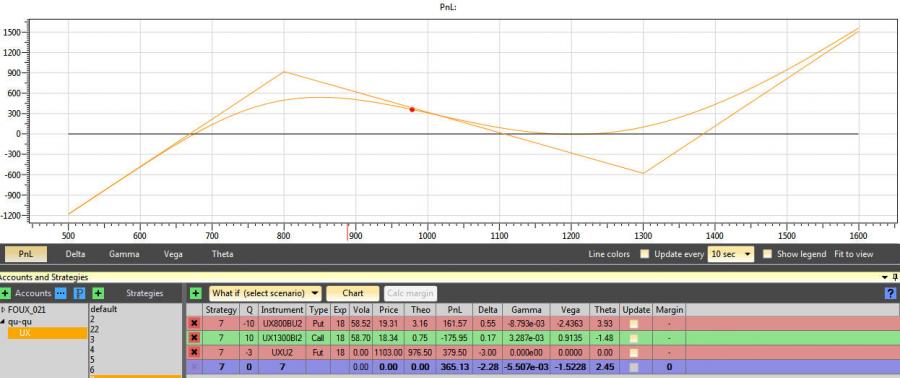This screenshot has width=900, height=378.
Task: Open Line colors settings
Action: (609, 254)
